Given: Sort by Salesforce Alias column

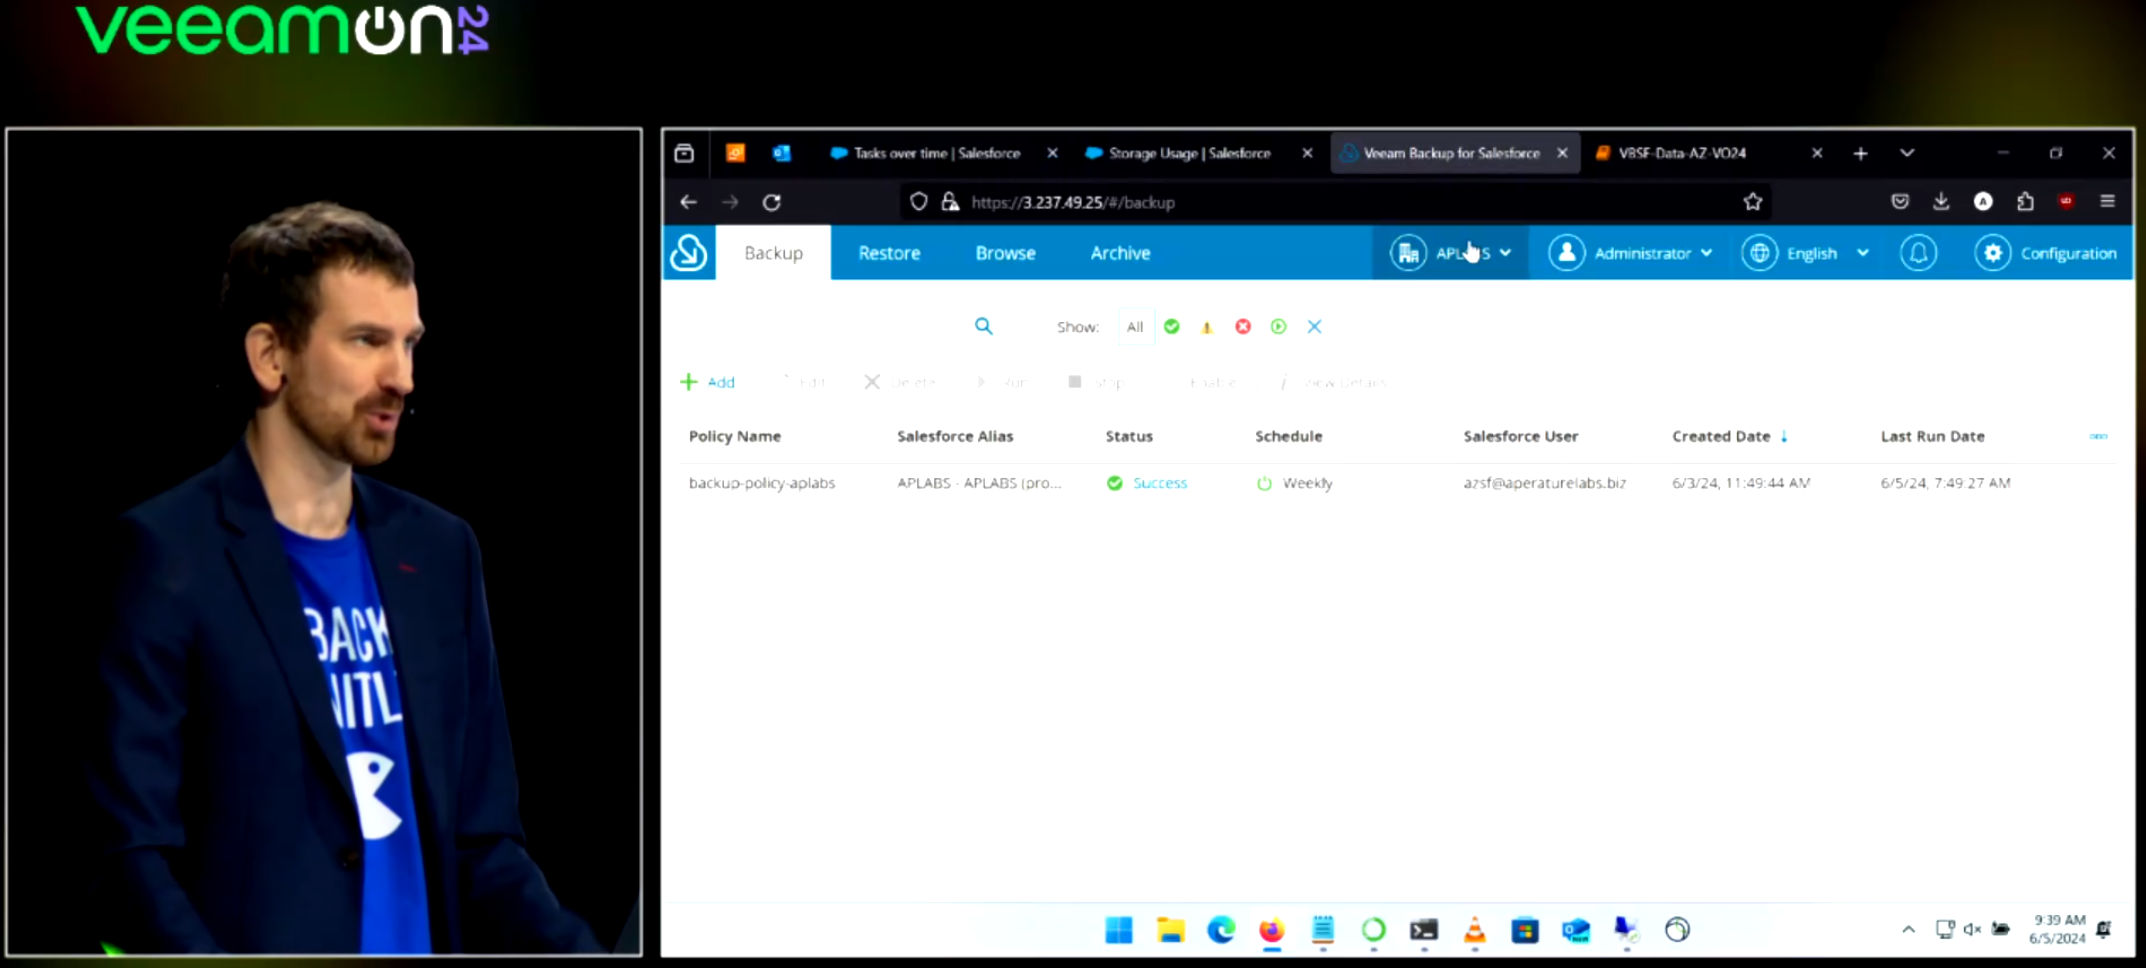Looking at the screenshot, I should [x=955, y=436].
